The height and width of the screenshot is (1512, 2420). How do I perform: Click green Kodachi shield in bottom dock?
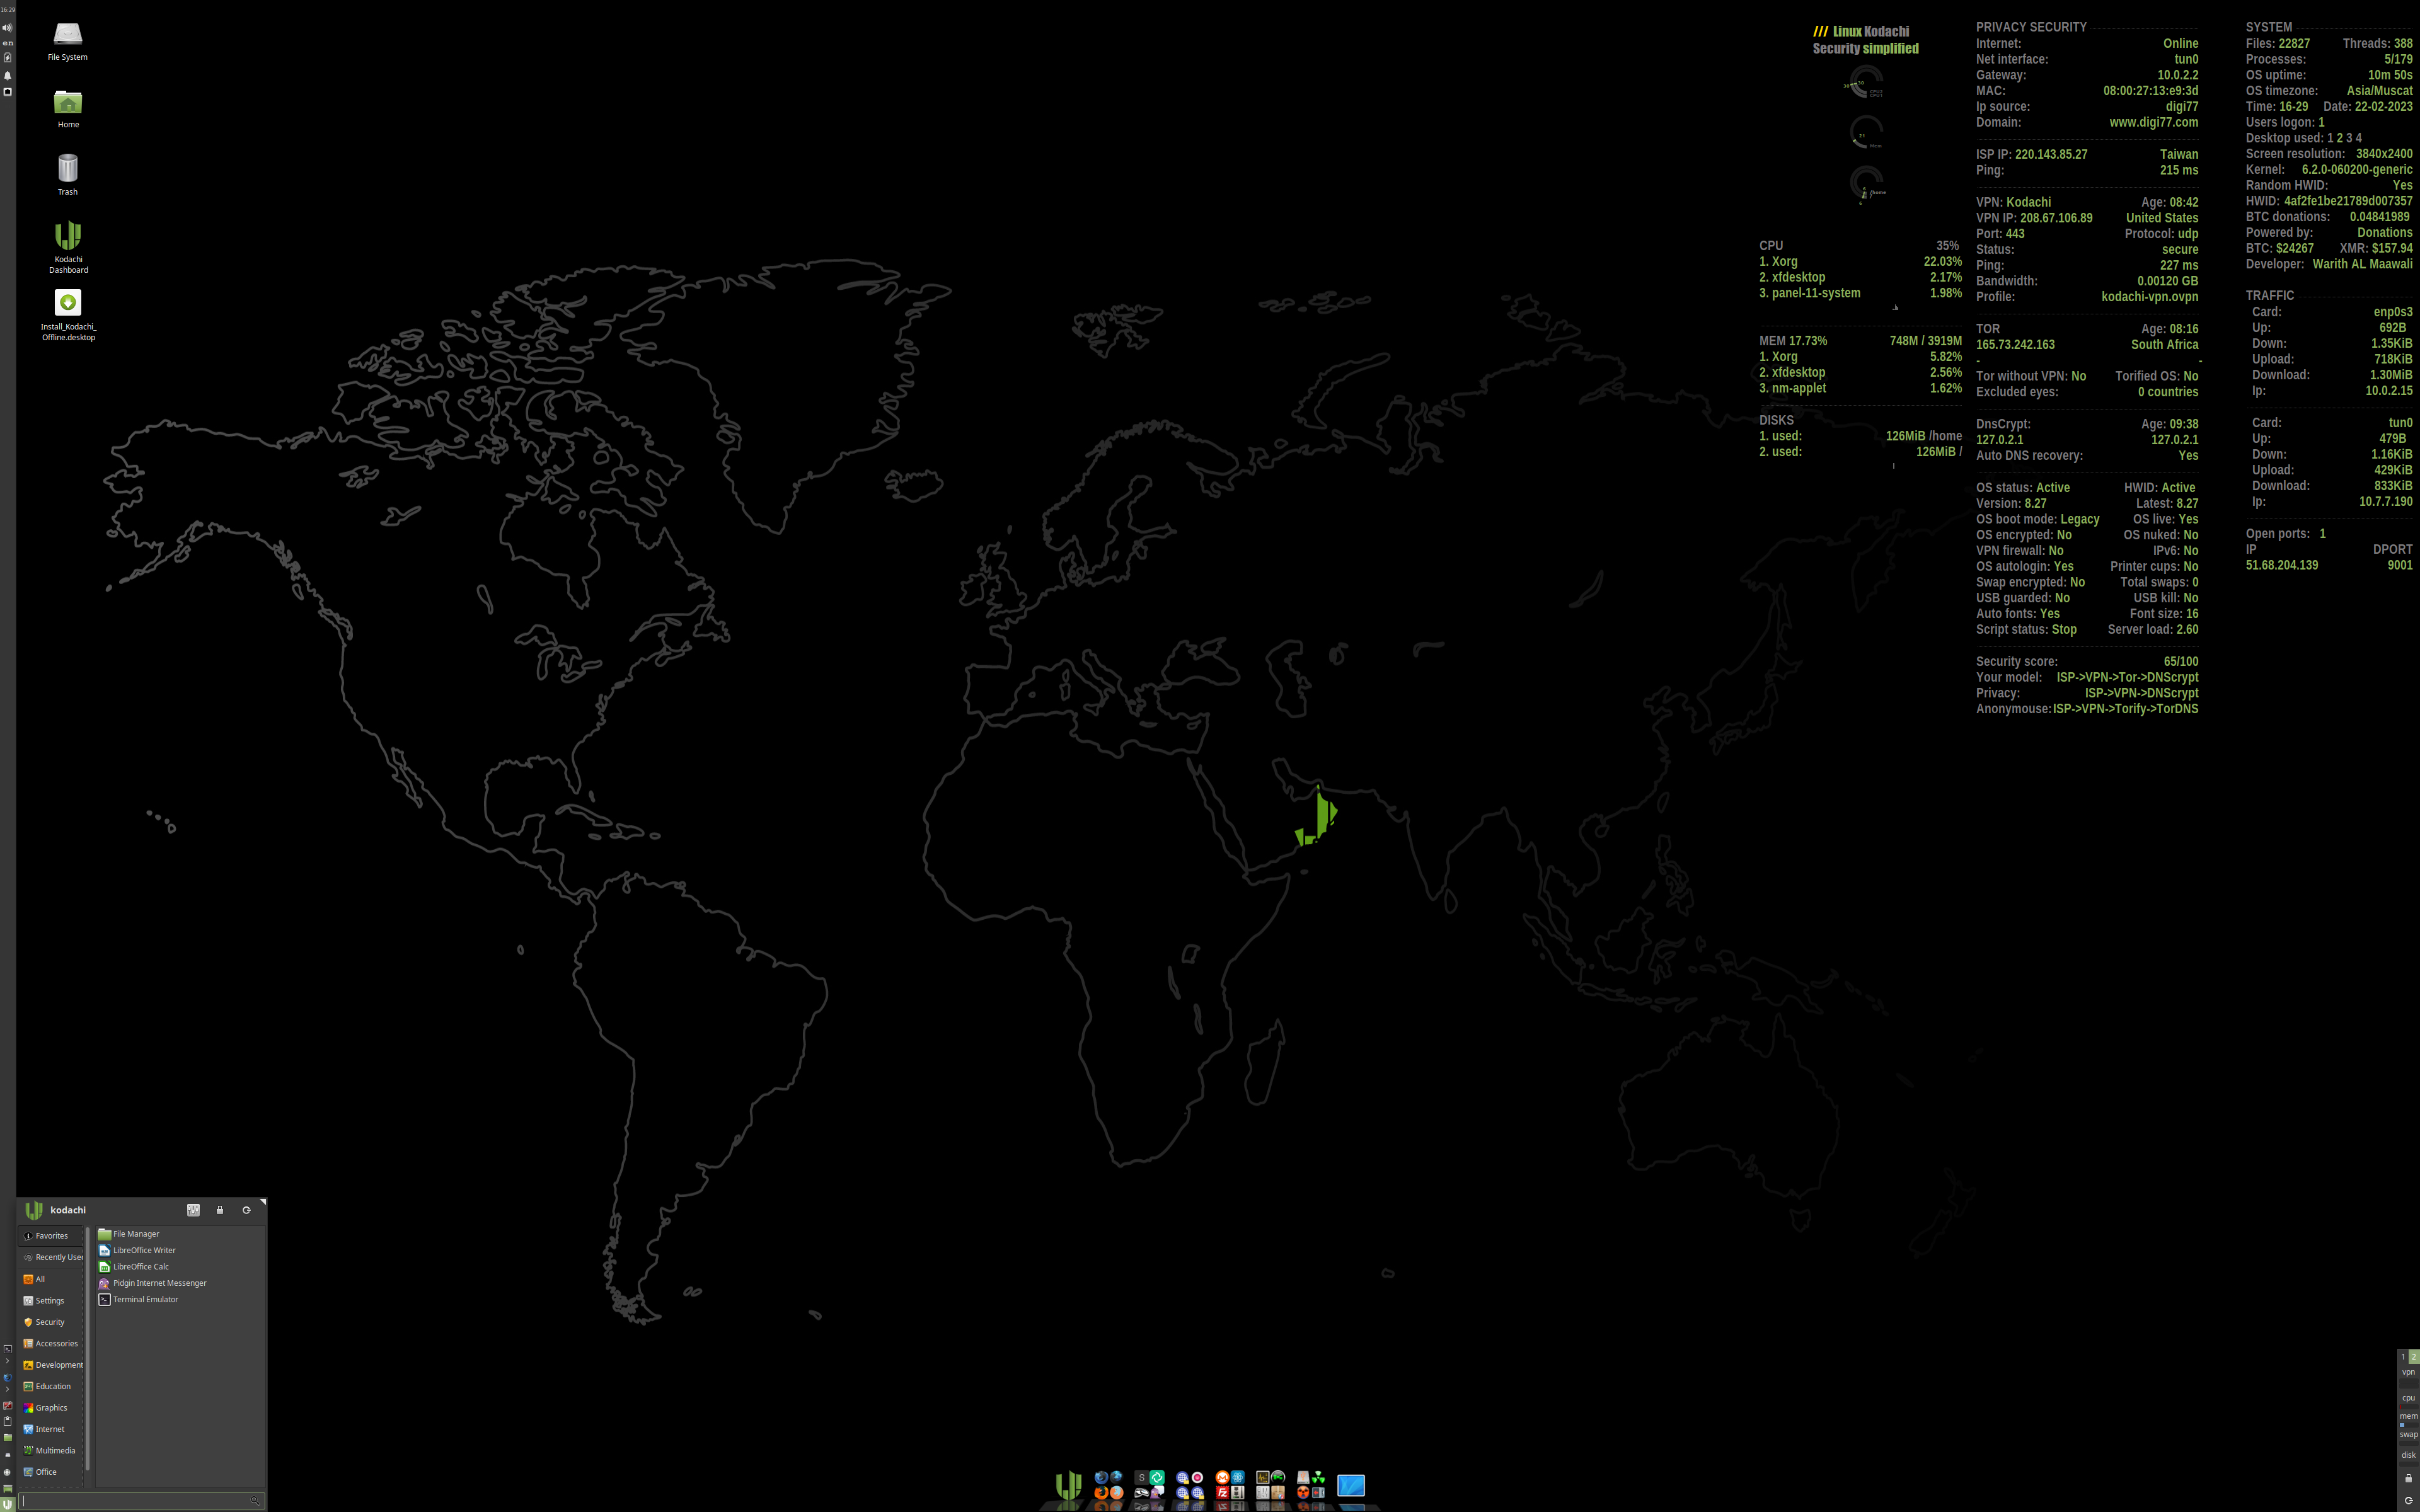[x=1069, y=1485]
